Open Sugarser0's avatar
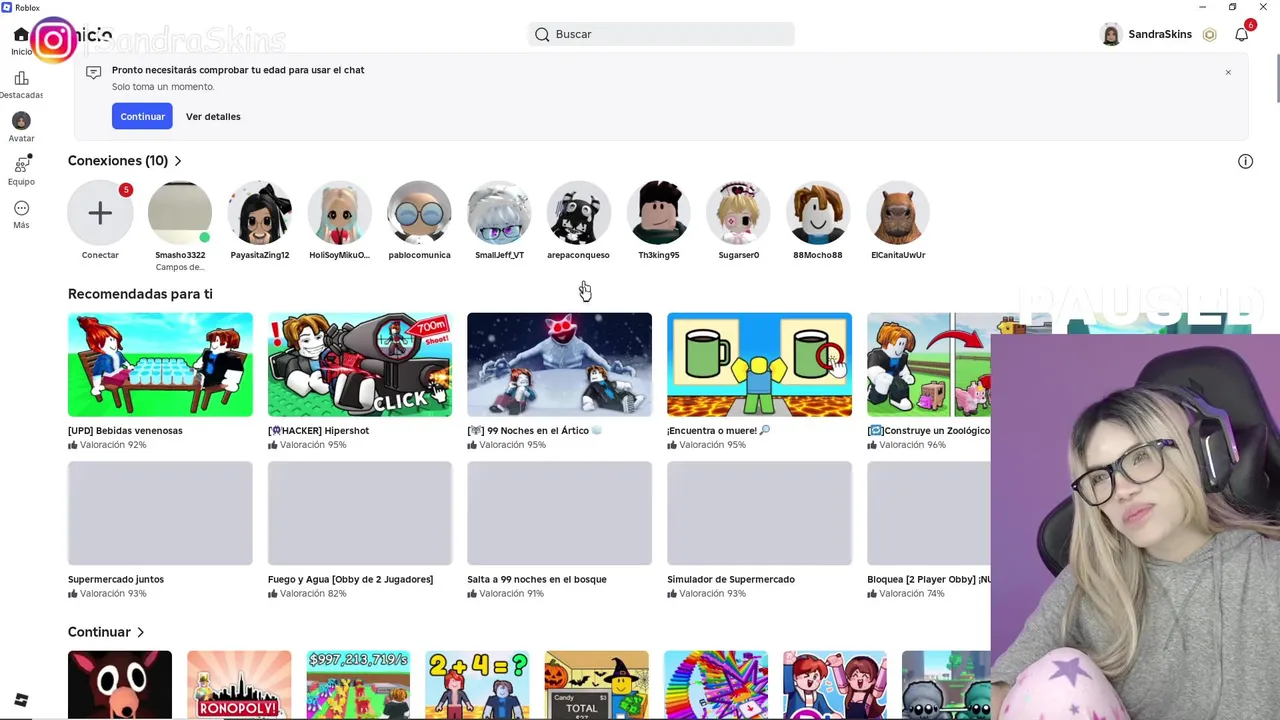Viewport: 1280px width, 720px height. 738,212
